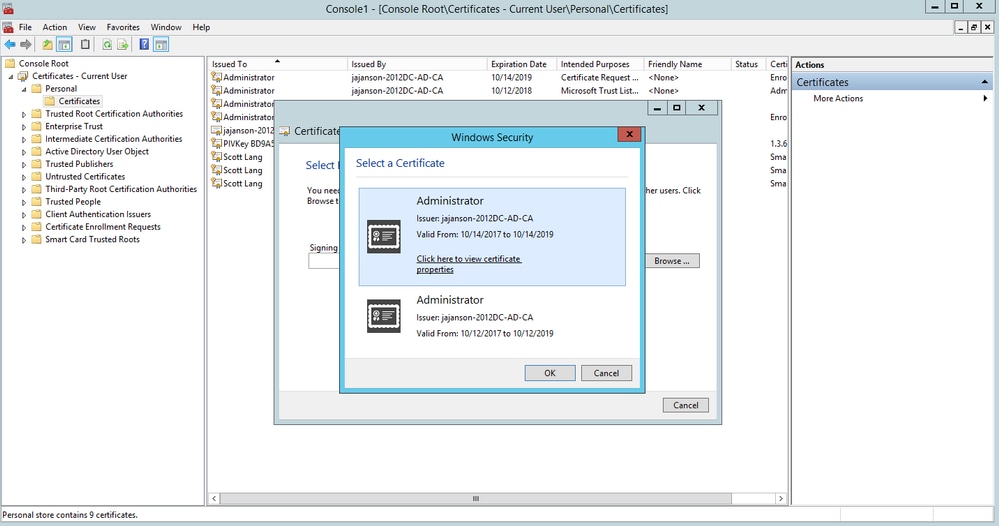Click the horizontal scrollbar left arrow

point(214,499)
